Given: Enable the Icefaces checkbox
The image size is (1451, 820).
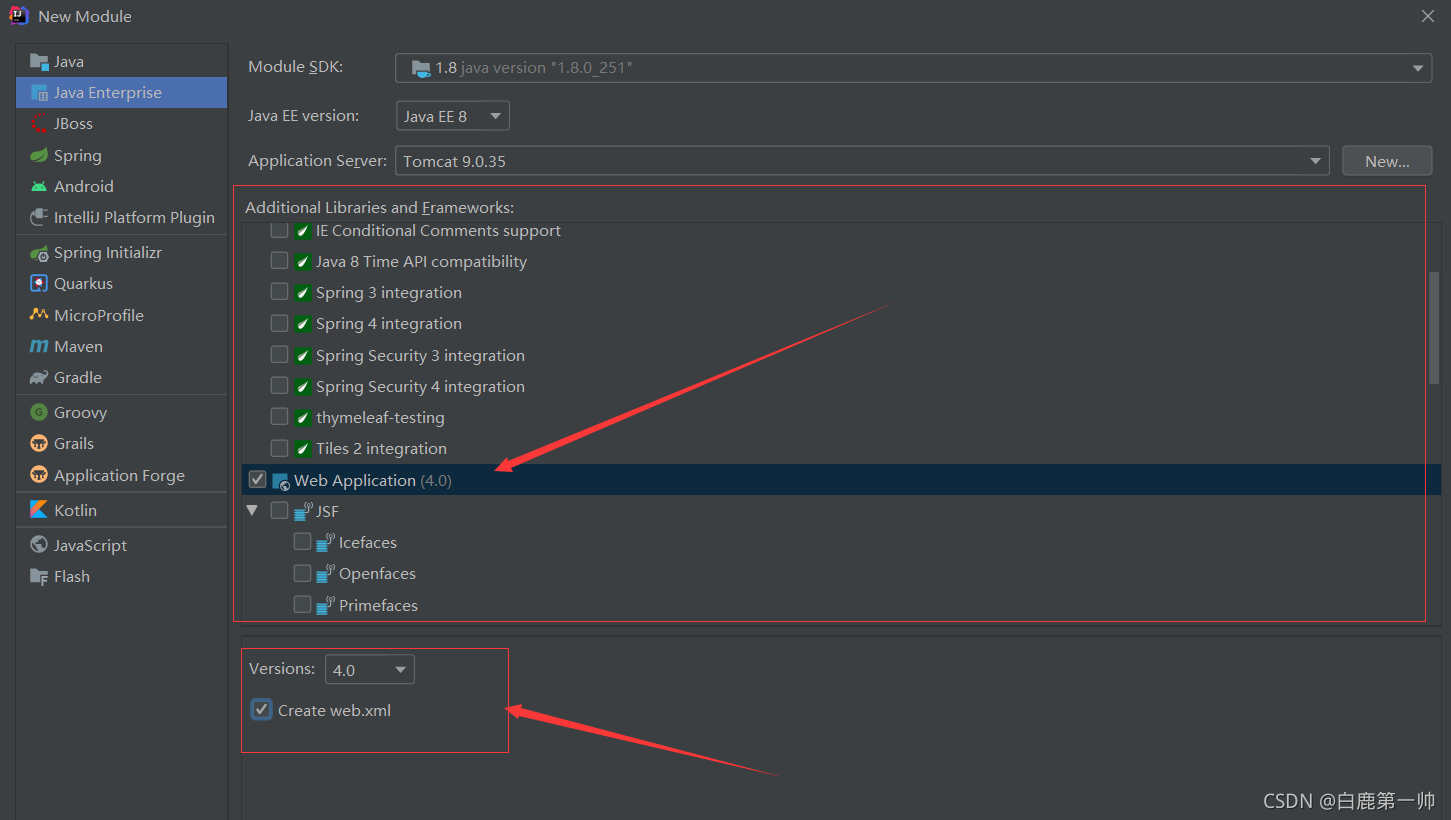Looking at the screenshot, I should [x=302, y=542].
